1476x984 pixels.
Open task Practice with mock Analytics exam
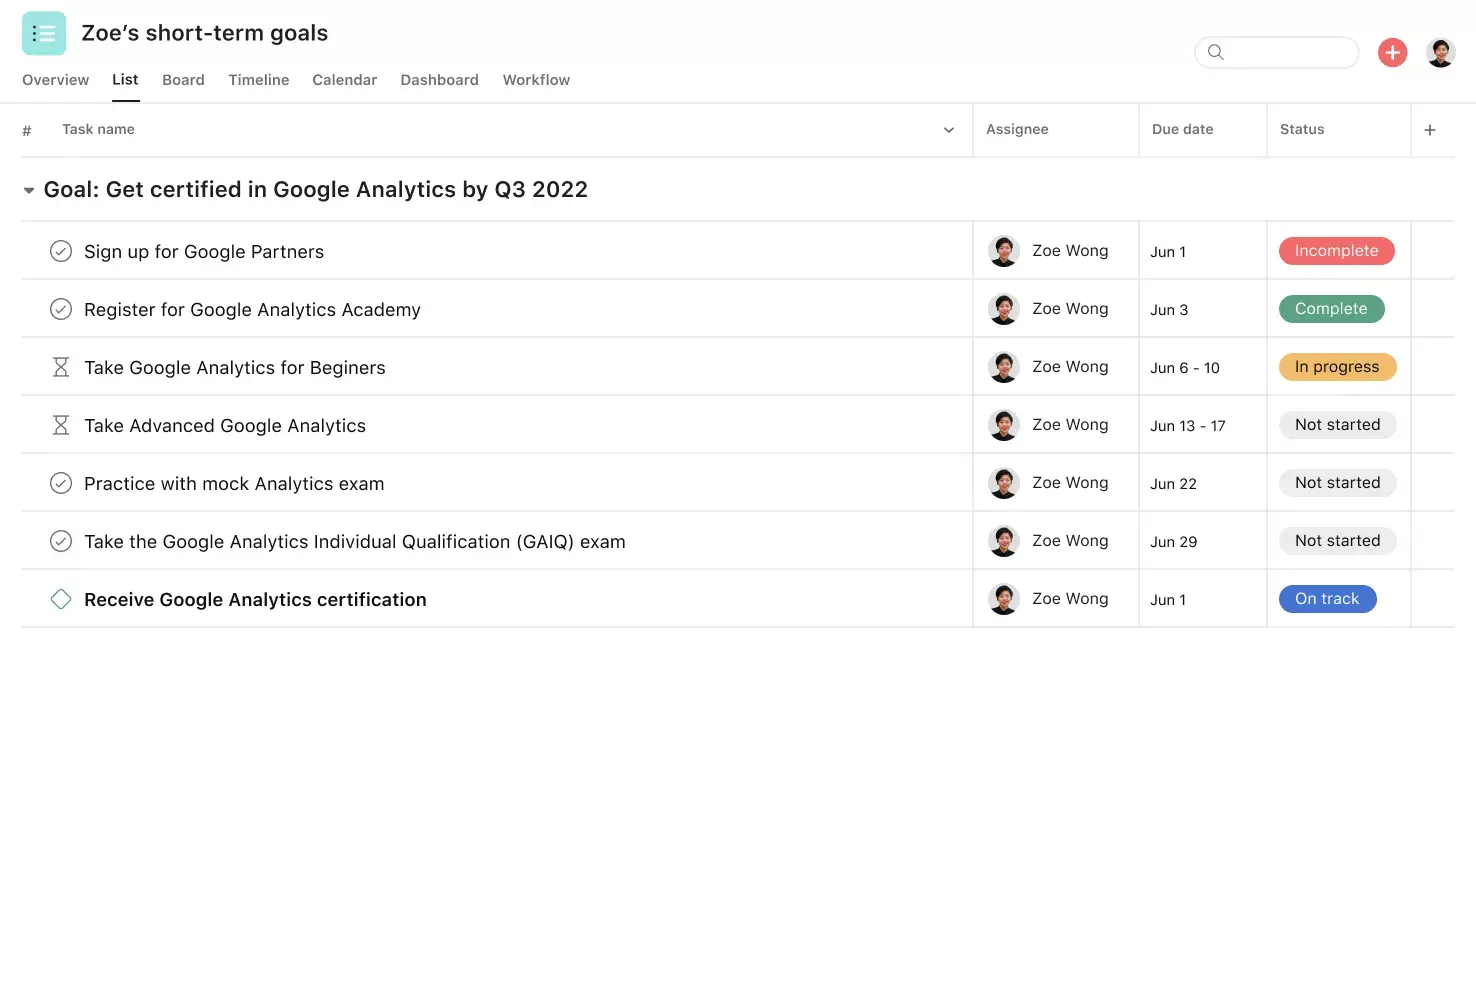click(234, 484)
